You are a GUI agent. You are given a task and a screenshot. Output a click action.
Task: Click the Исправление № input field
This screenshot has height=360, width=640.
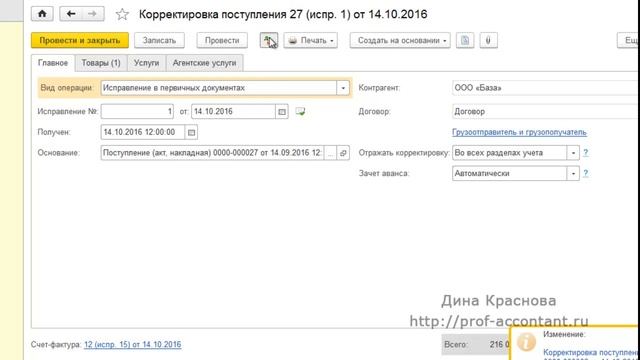click(x=137, y=111)
